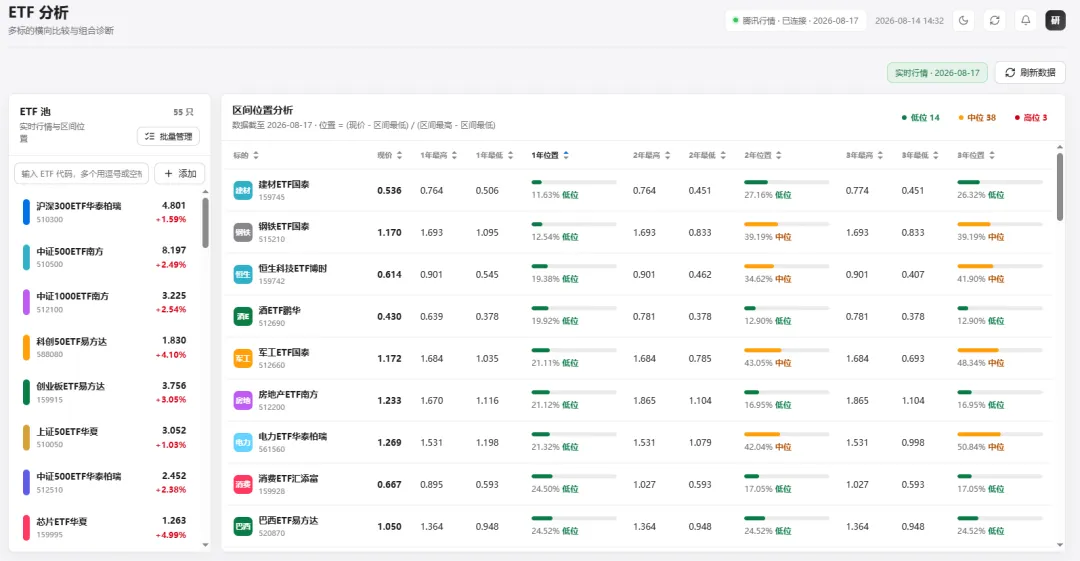The height and width of the screenshot is (561, 1080).
Task: Focus the ETF code input field
Action: click(81, 174)
